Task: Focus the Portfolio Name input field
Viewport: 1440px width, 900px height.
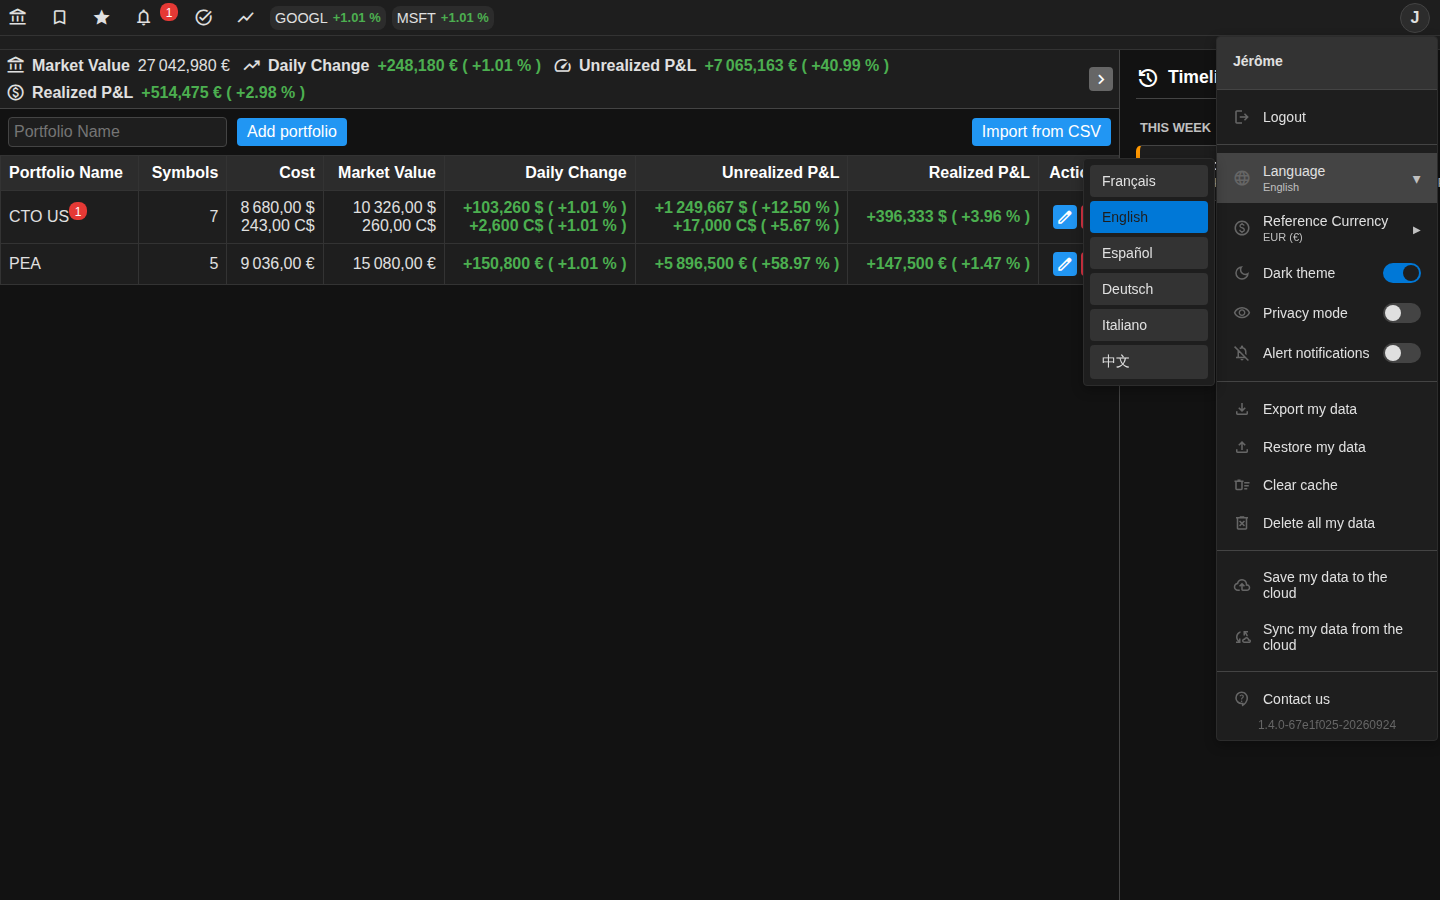Action: [x=117, y=132]
